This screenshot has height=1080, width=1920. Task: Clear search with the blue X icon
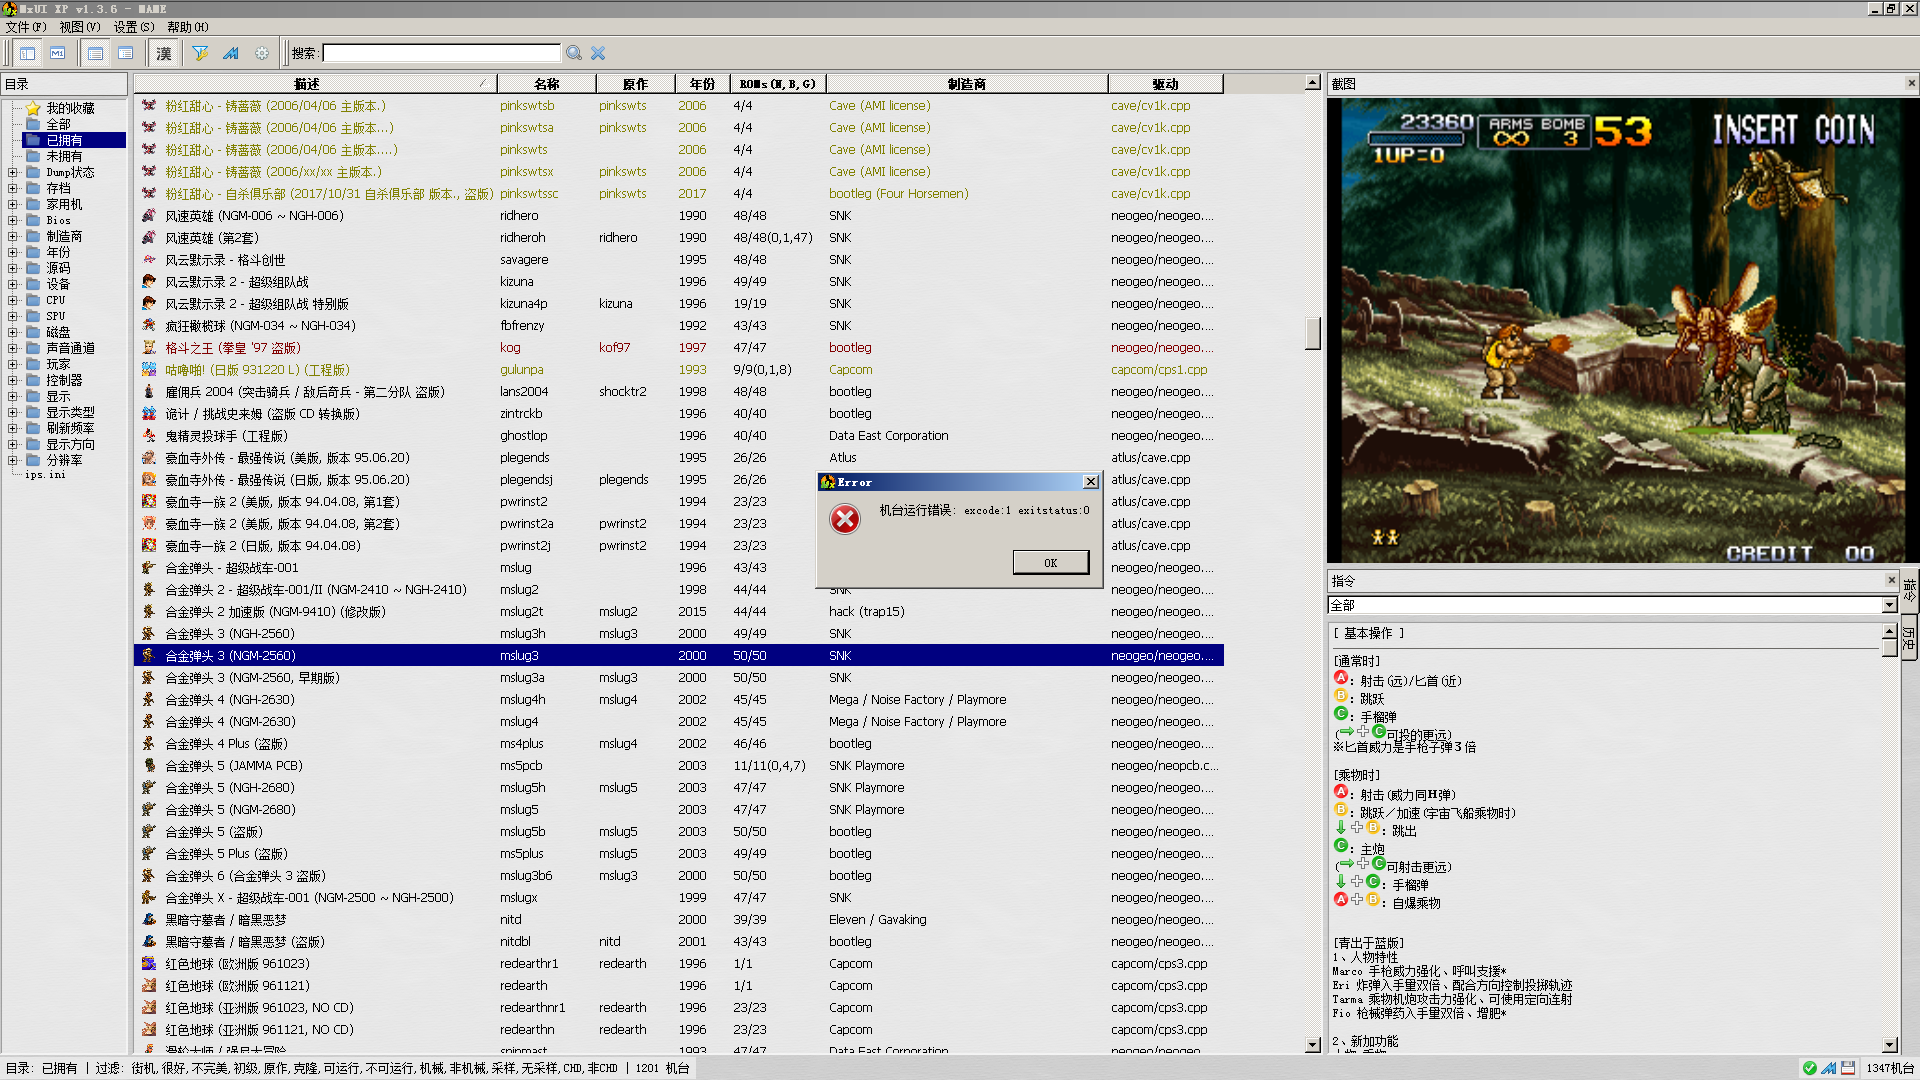tap(598, 53)
